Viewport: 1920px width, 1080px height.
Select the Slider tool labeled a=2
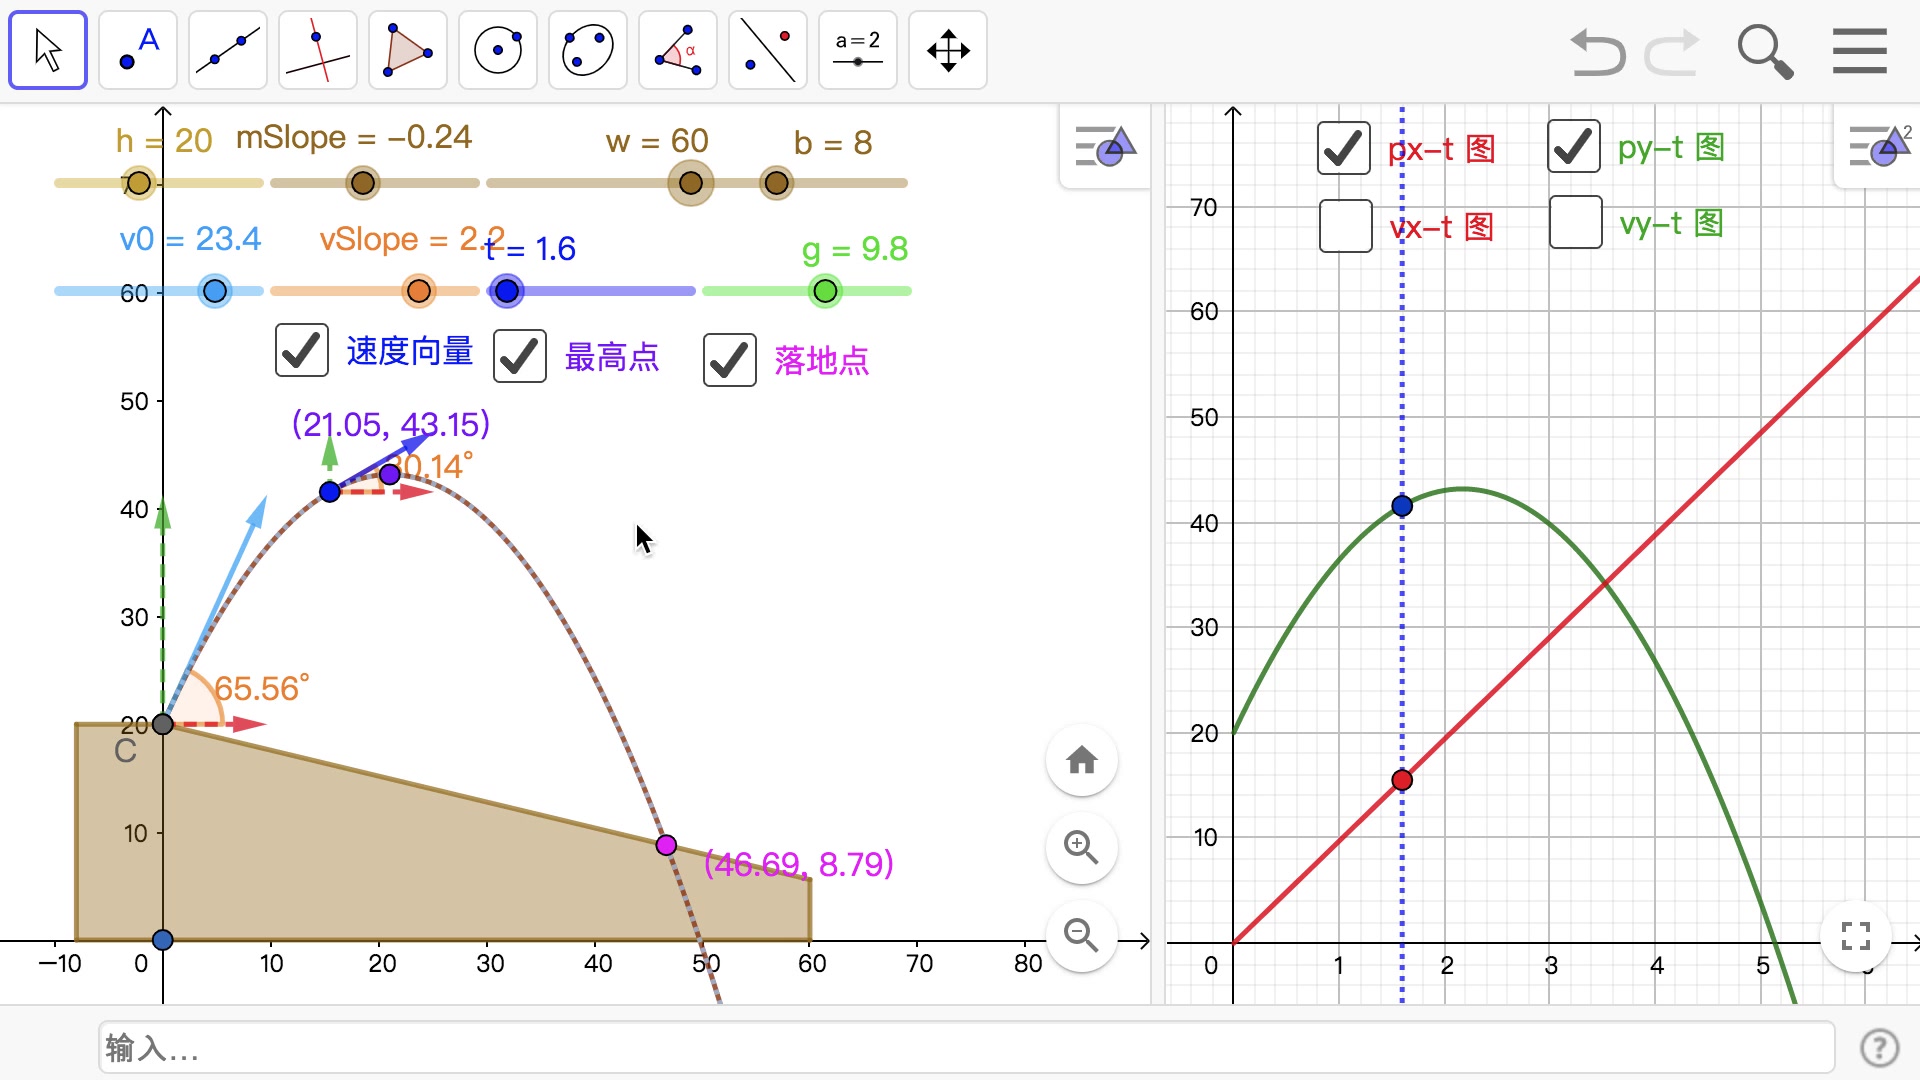coord(857,49)
